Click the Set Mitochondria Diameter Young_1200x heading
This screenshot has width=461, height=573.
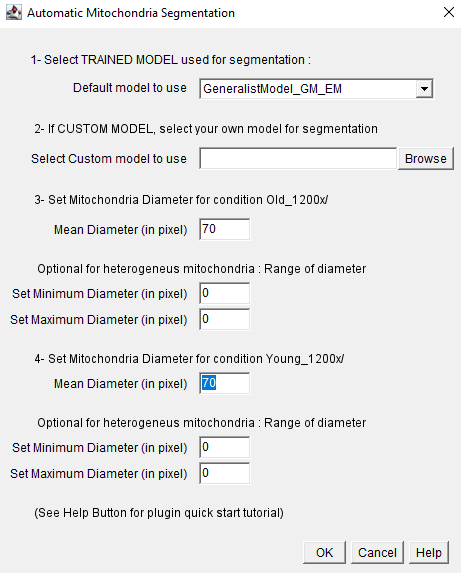pos(189,359)
